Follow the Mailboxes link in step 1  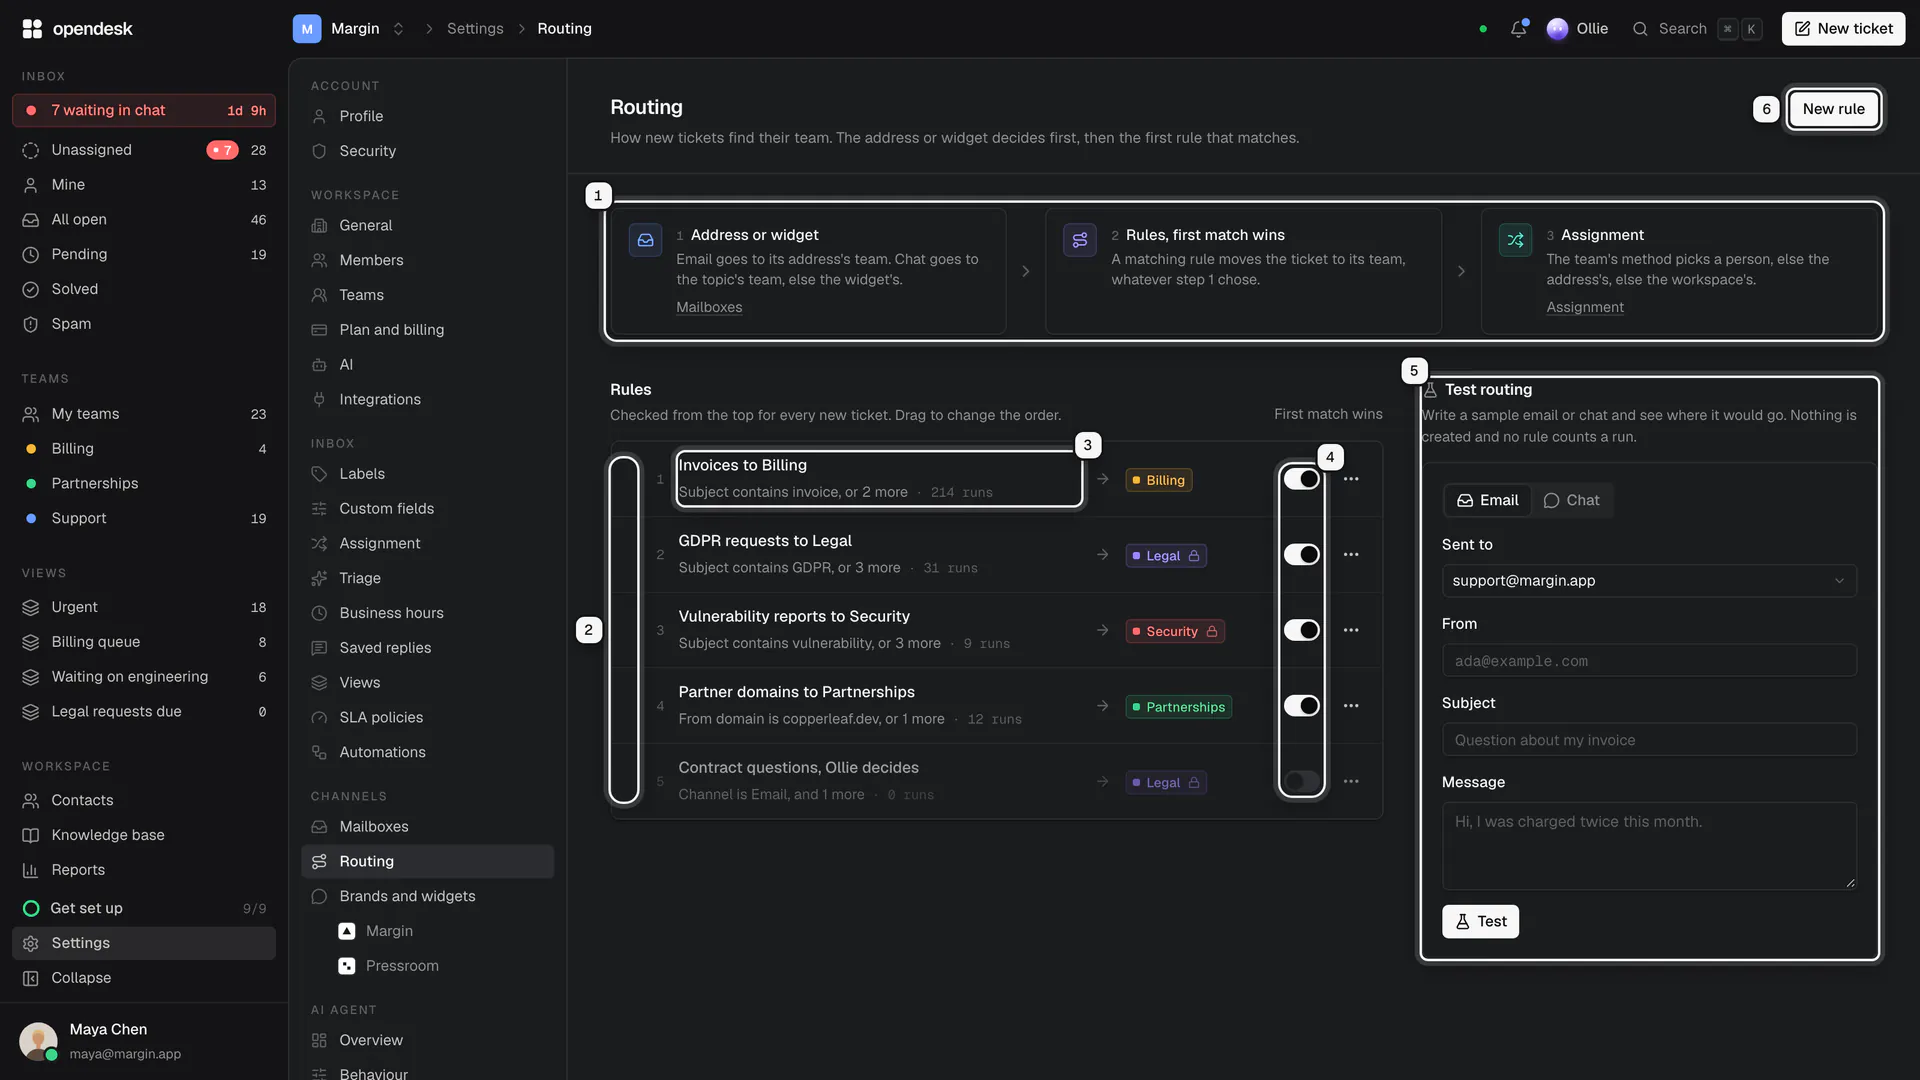[709, 307]
